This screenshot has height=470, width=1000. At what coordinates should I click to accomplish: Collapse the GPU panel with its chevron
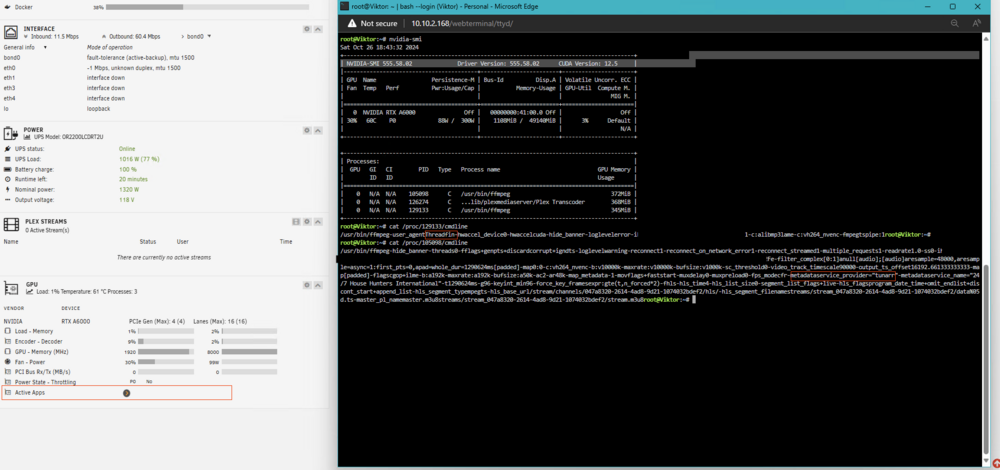click(x=318, y=284)
